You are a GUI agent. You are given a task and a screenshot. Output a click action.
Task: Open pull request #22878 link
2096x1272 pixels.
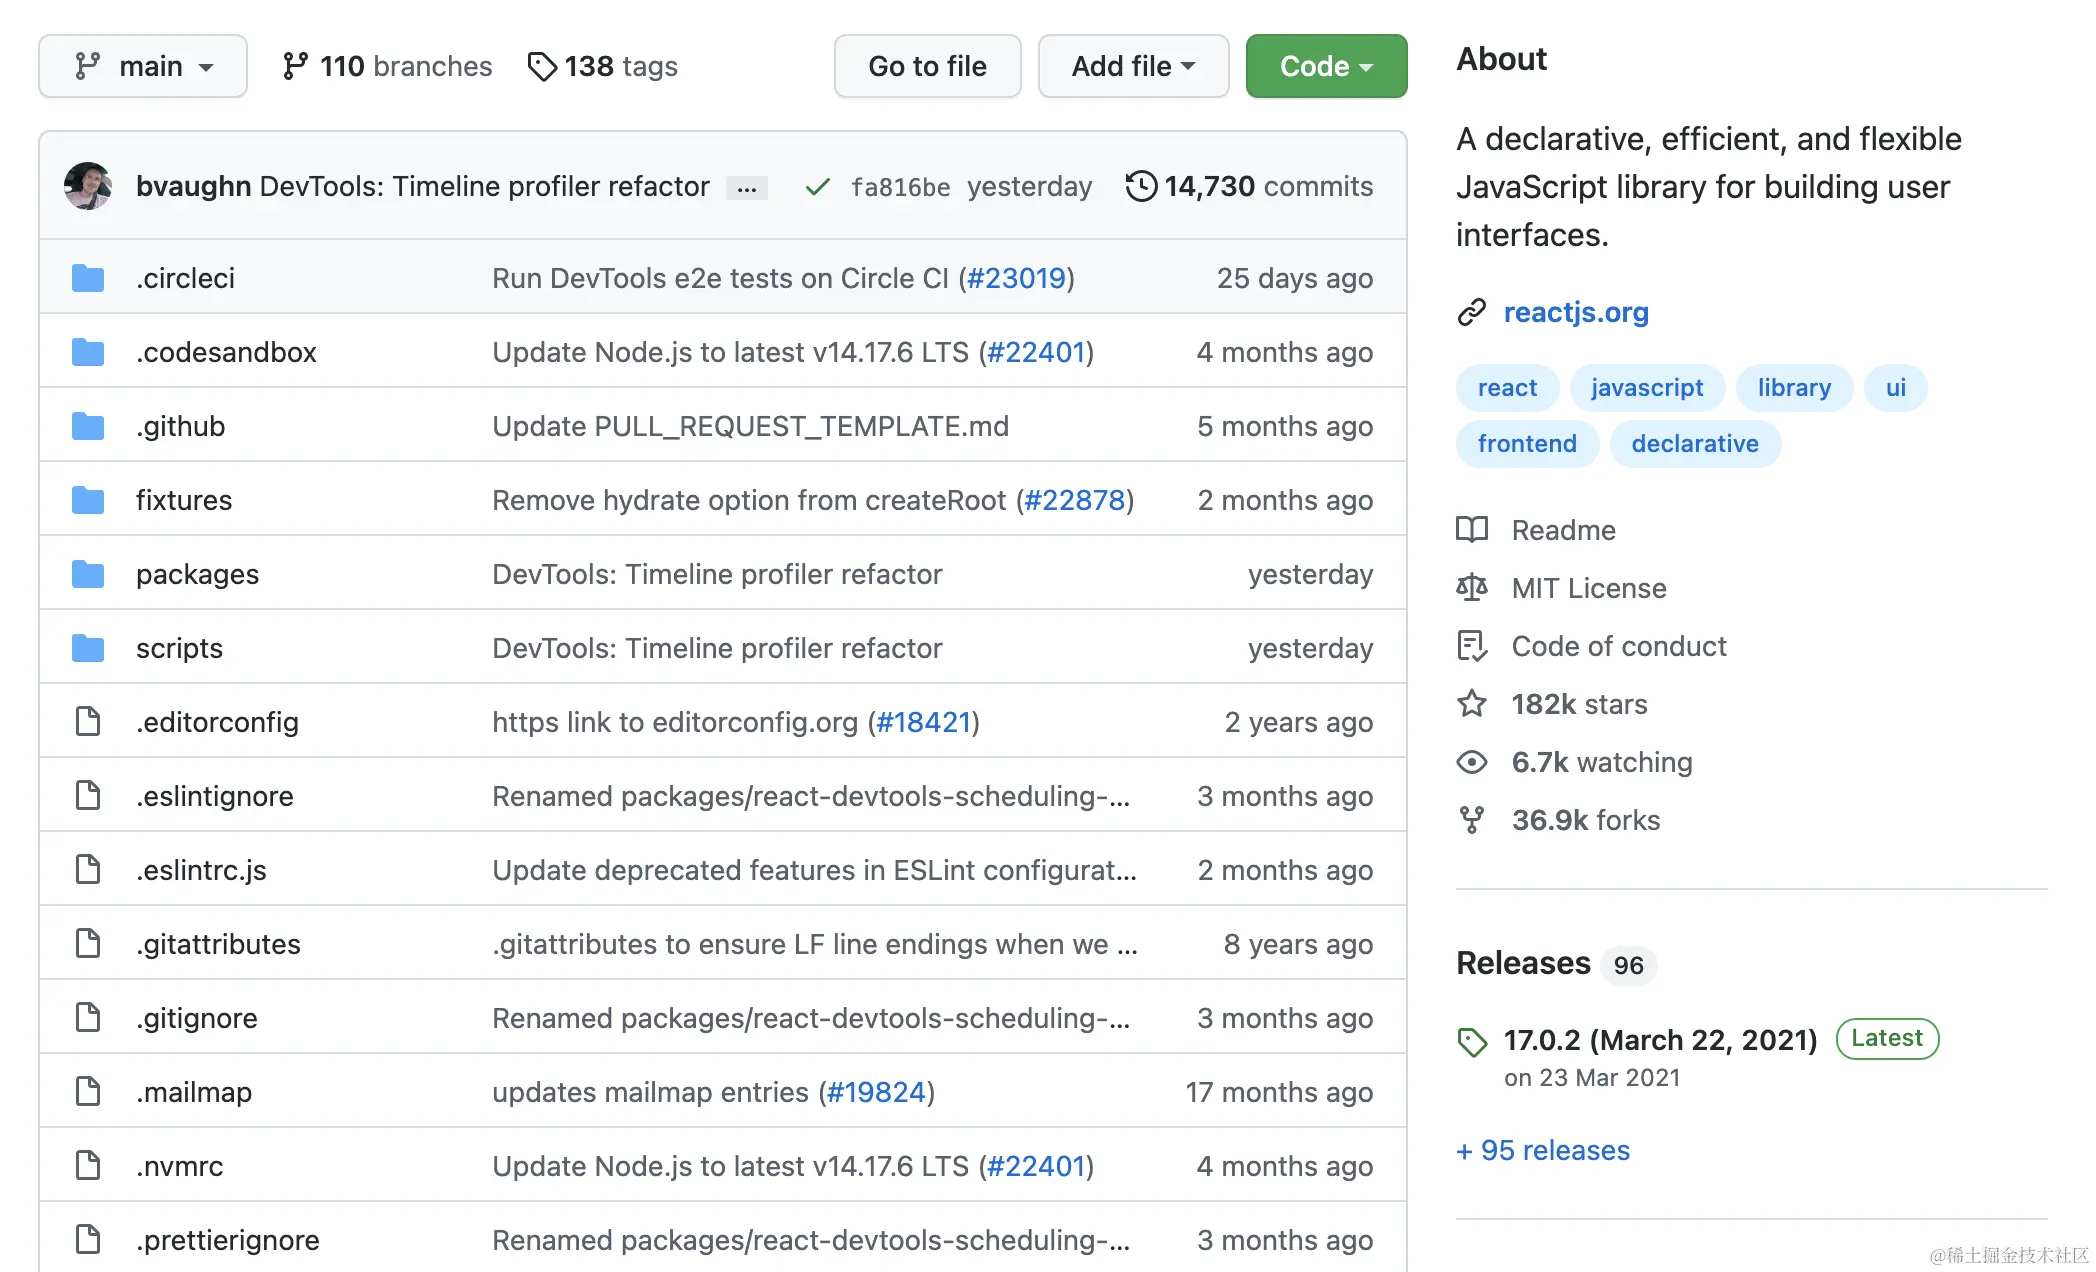click(x=1075, y=500)
